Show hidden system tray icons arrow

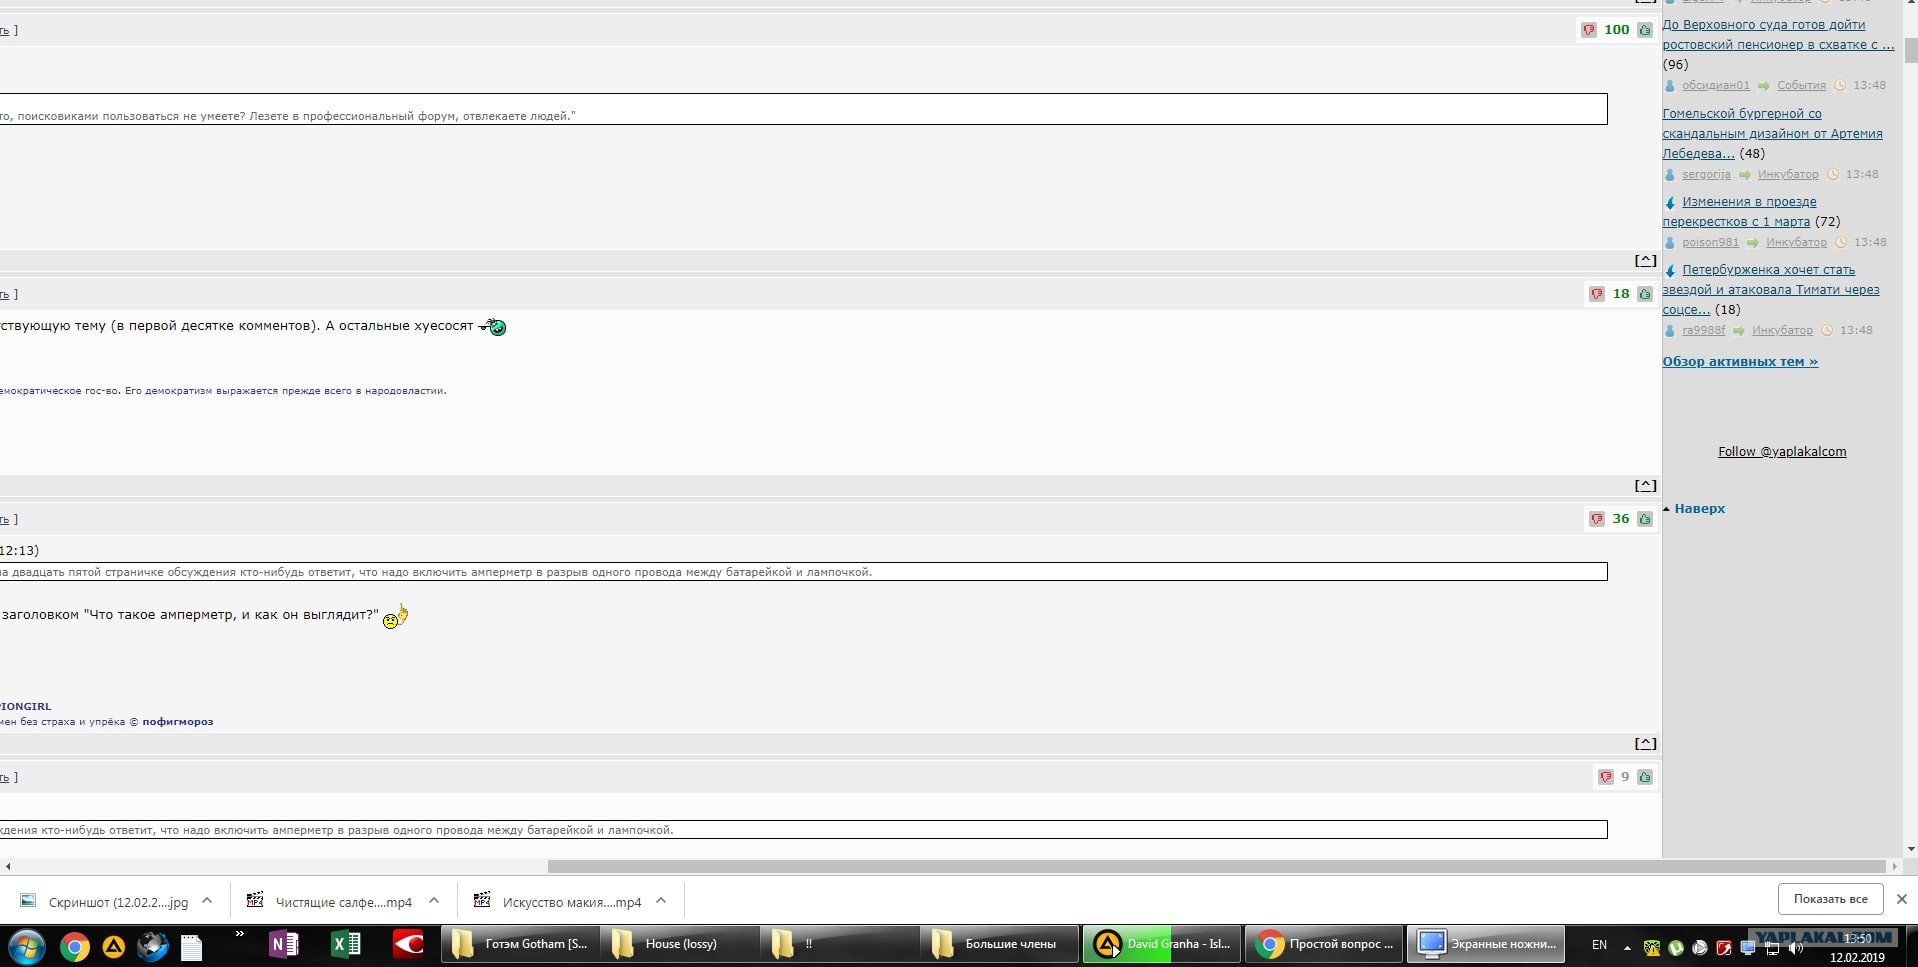tap(1627, 948)
